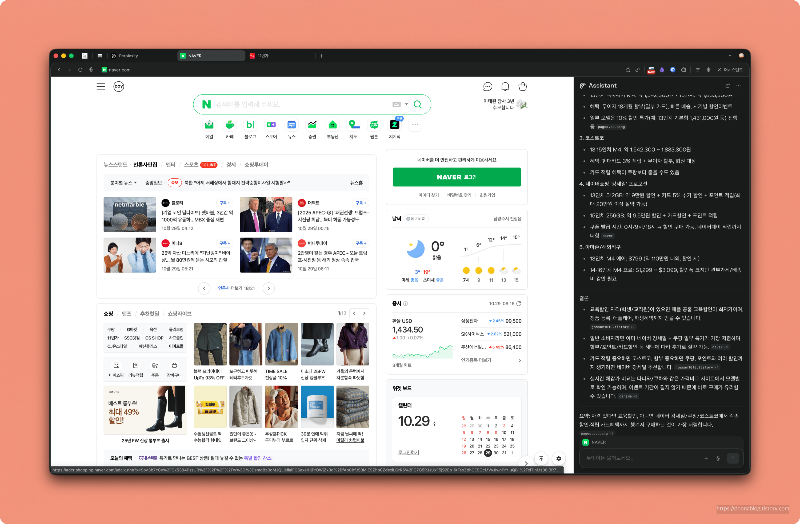The height and width of the screenshot is (524, 800).
Task: Open the news photo of two men shaking hands
Action: pyautogui.click(x=266, y=214)
